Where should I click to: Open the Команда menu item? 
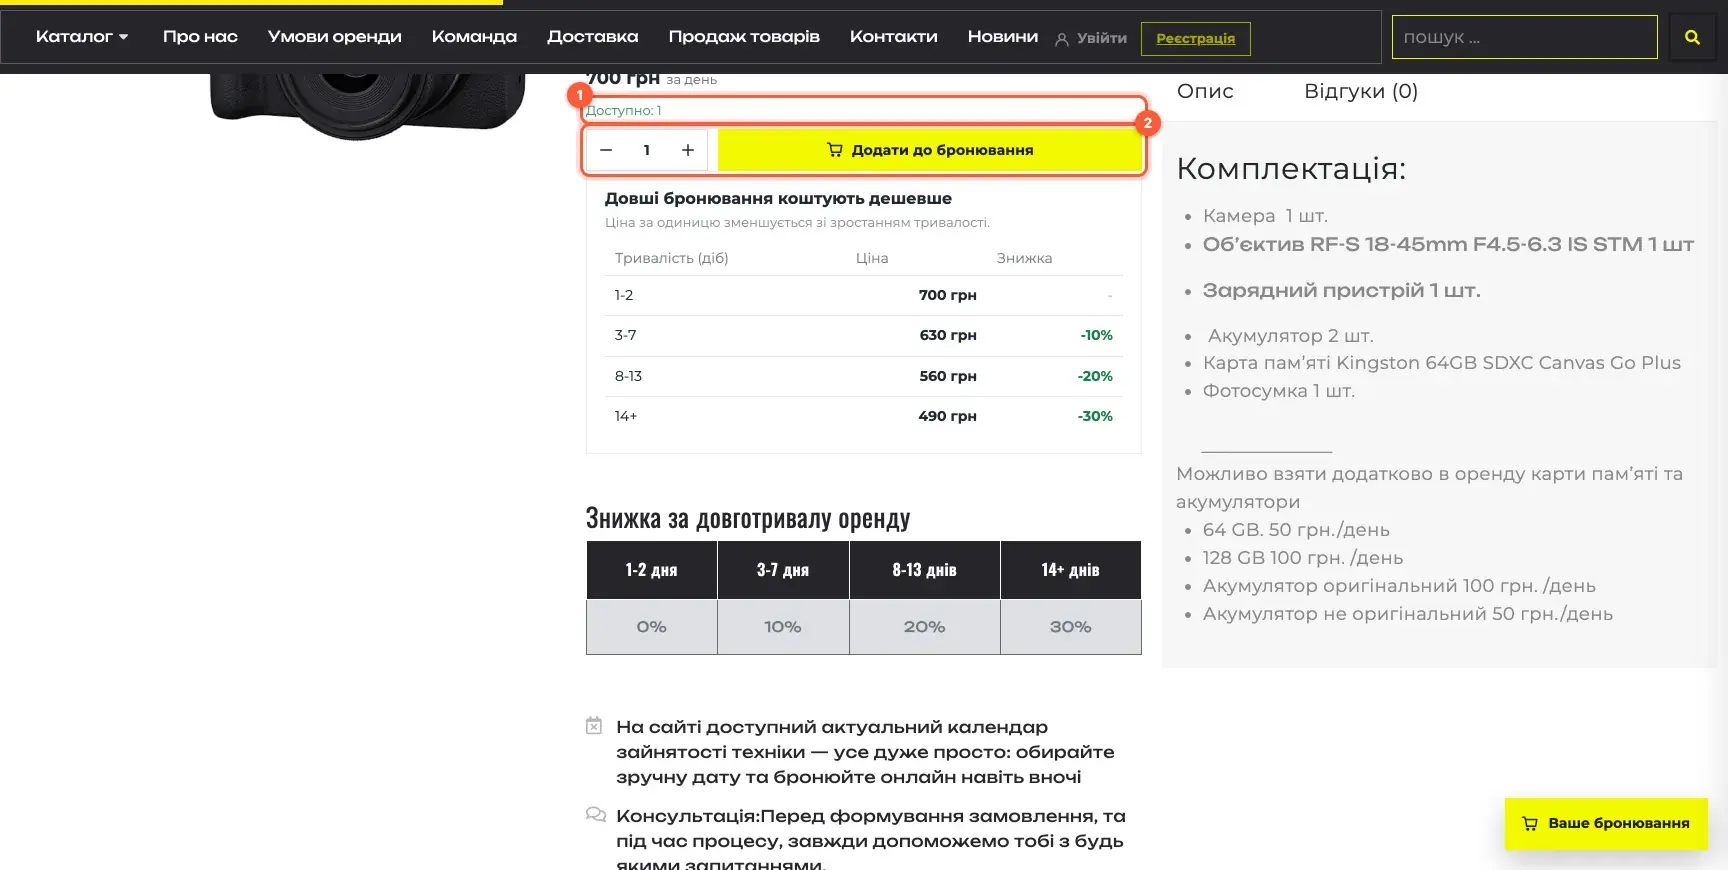point(474,37)
